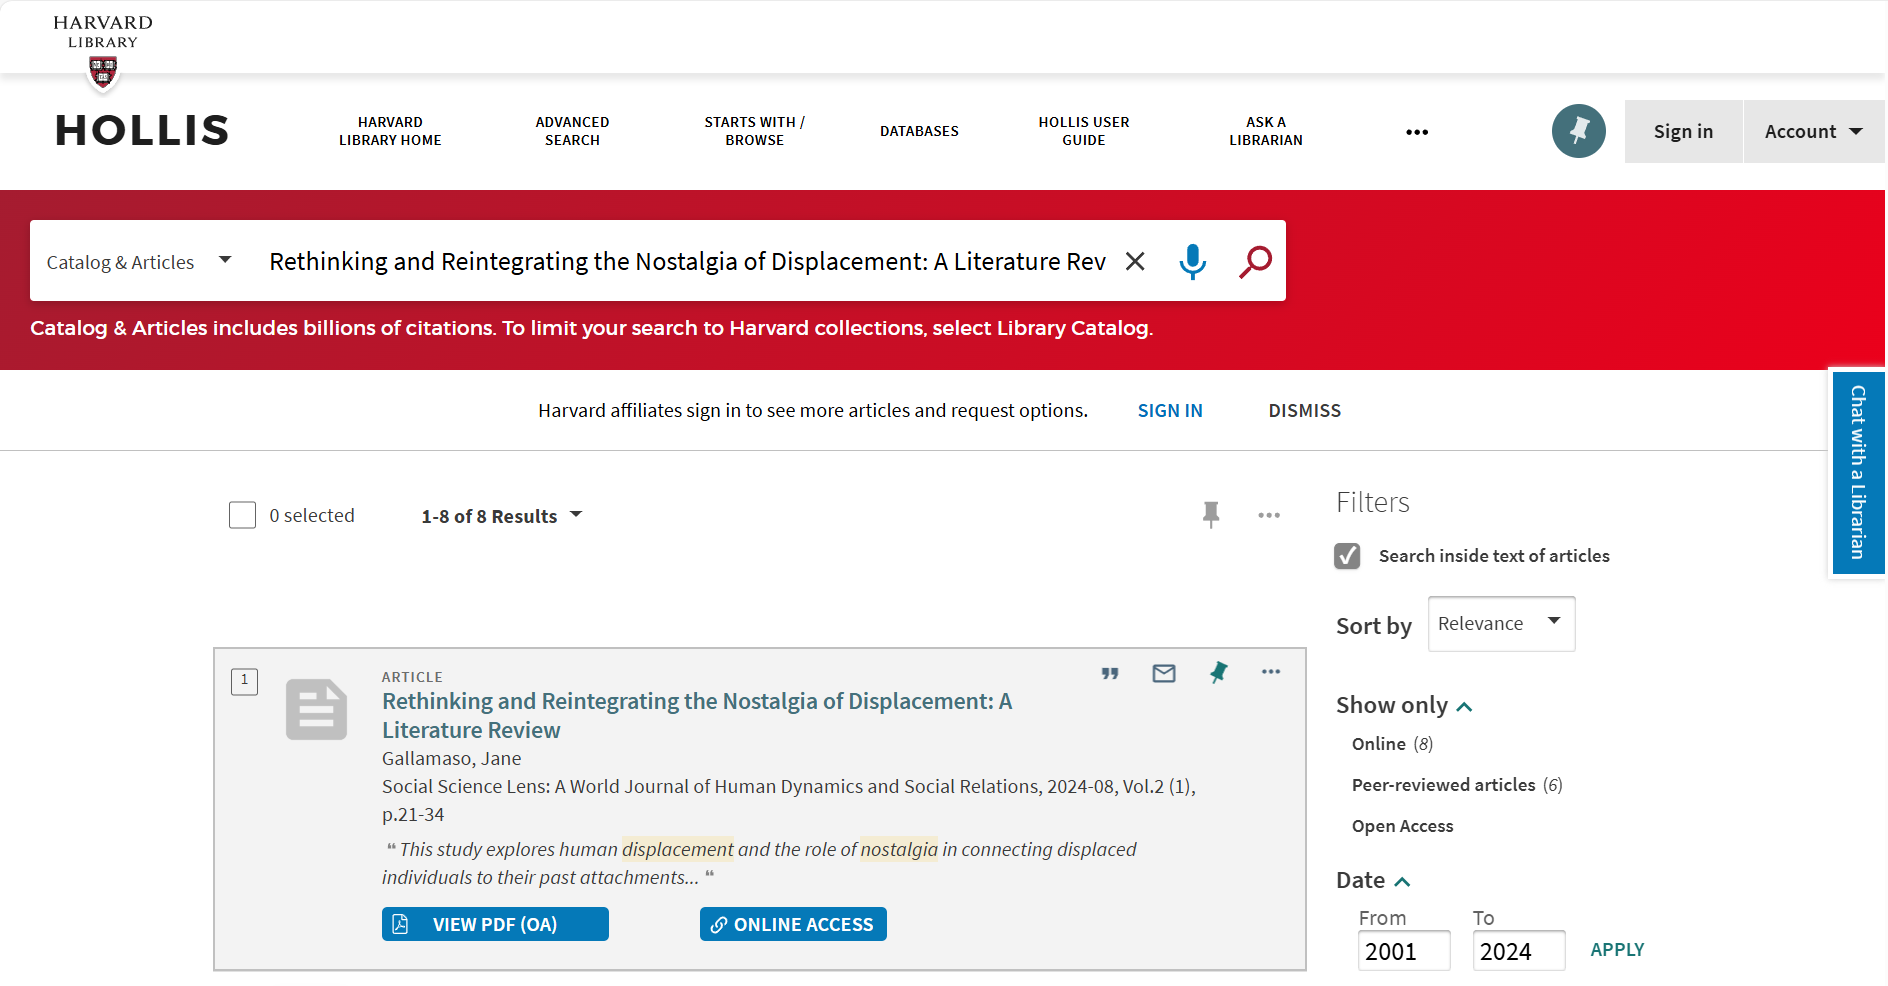Screen dimensions: 1888x986
Task: Open Starts With / Browse
Action: [754, 131]
